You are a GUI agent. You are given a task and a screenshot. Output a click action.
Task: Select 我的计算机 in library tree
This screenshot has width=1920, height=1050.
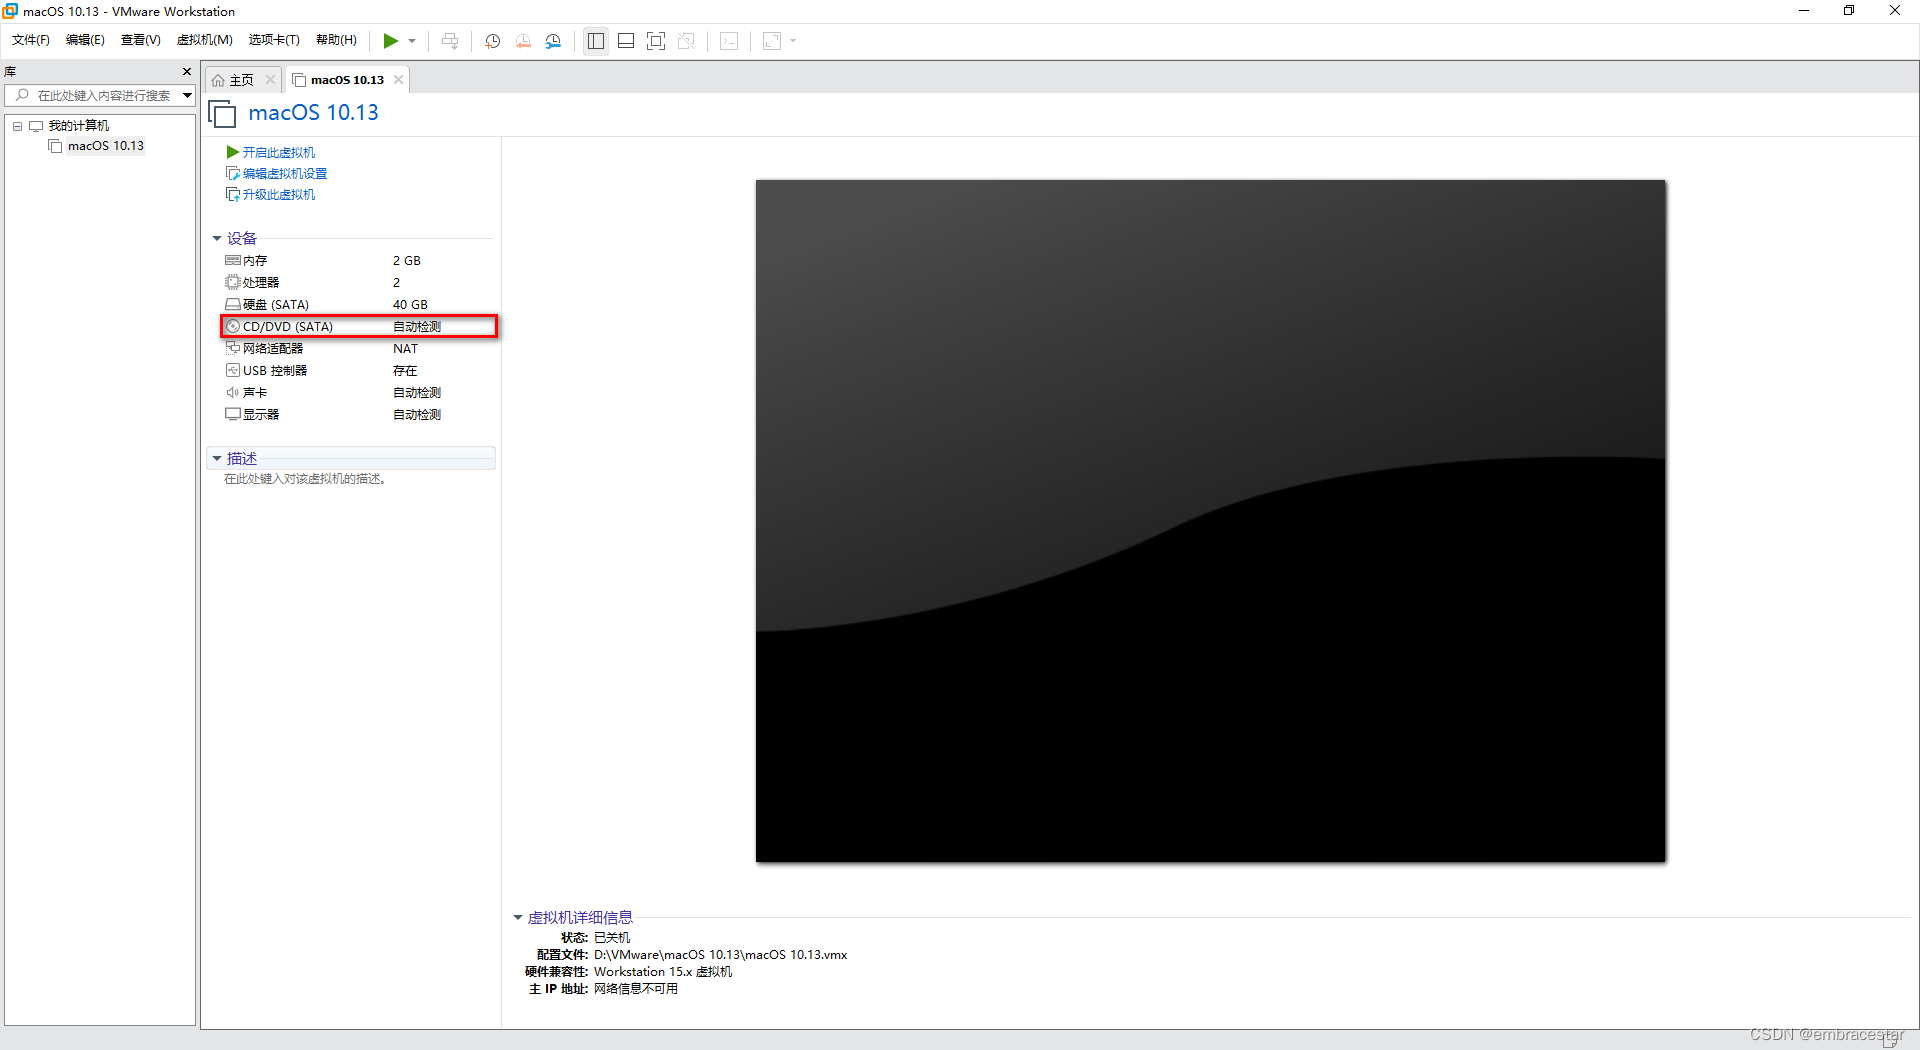[78, 126]
